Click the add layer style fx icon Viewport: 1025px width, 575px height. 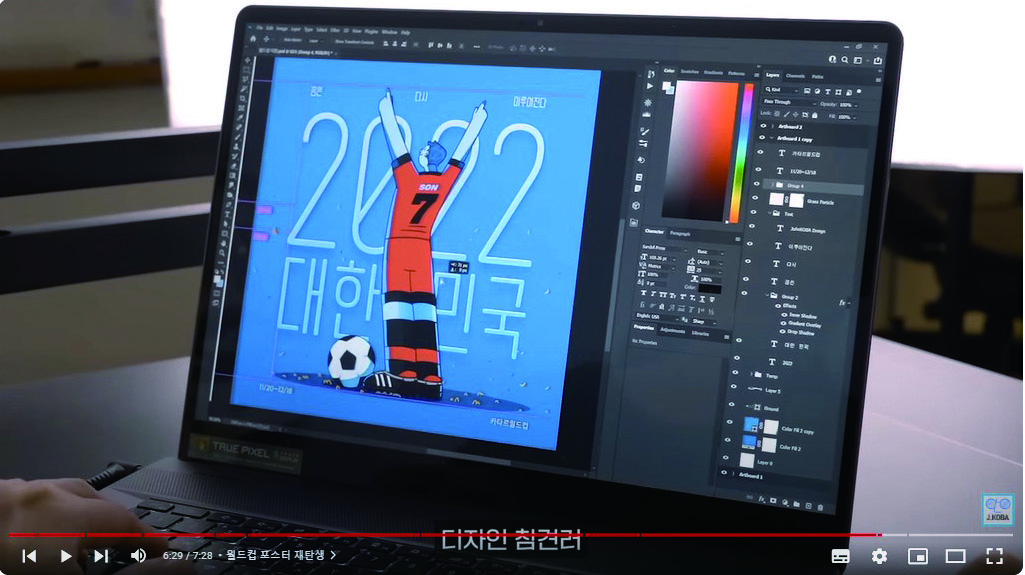coord(762,500)
